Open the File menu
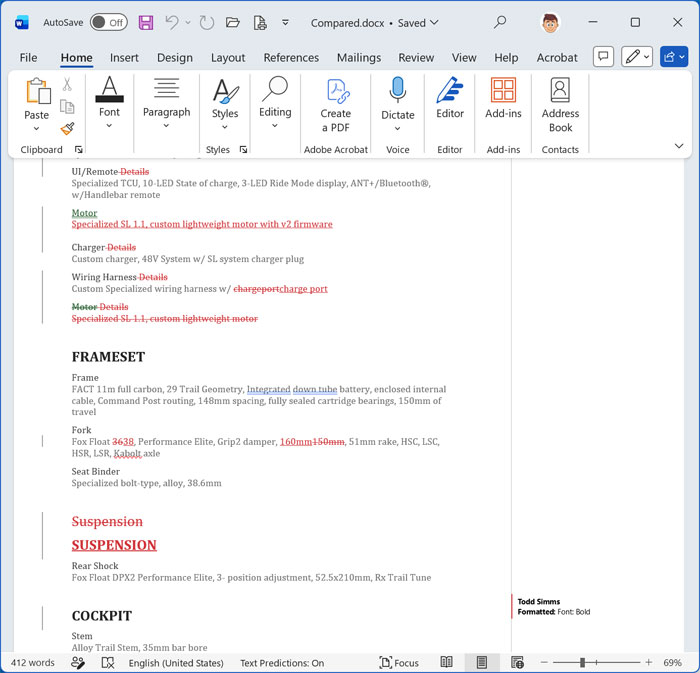This screenshot has height=673, width=700. (x=29, y=58)
